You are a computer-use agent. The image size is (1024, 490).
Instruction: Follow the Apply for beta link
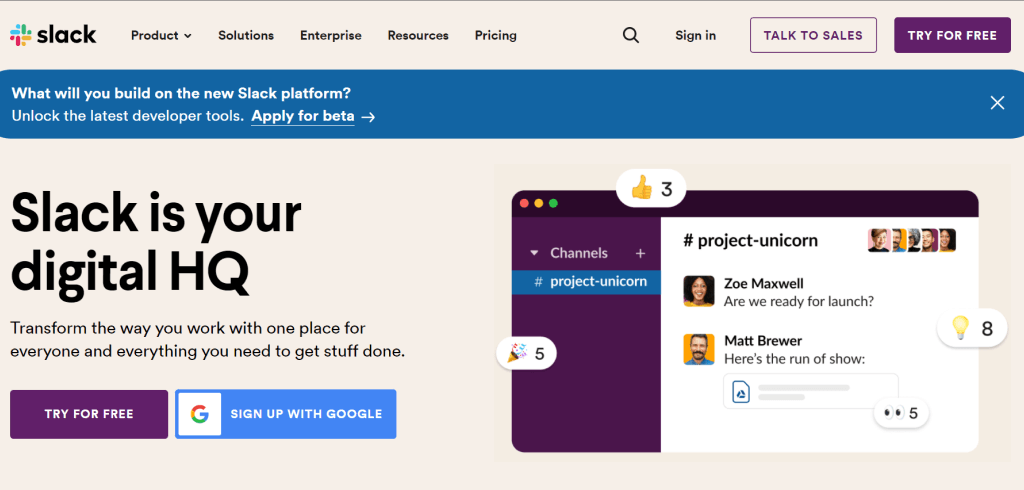pos(303,117)
